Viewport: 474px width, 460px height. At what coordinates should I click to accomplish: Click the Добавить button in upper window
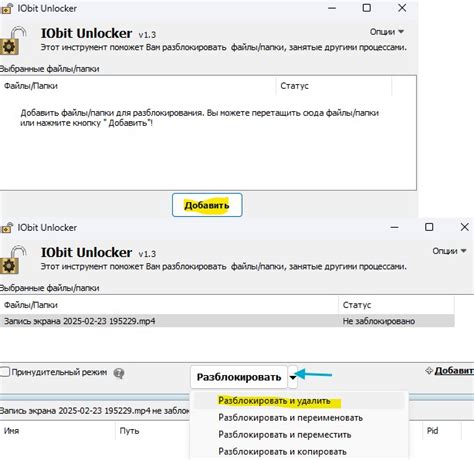tap(207, 205)
